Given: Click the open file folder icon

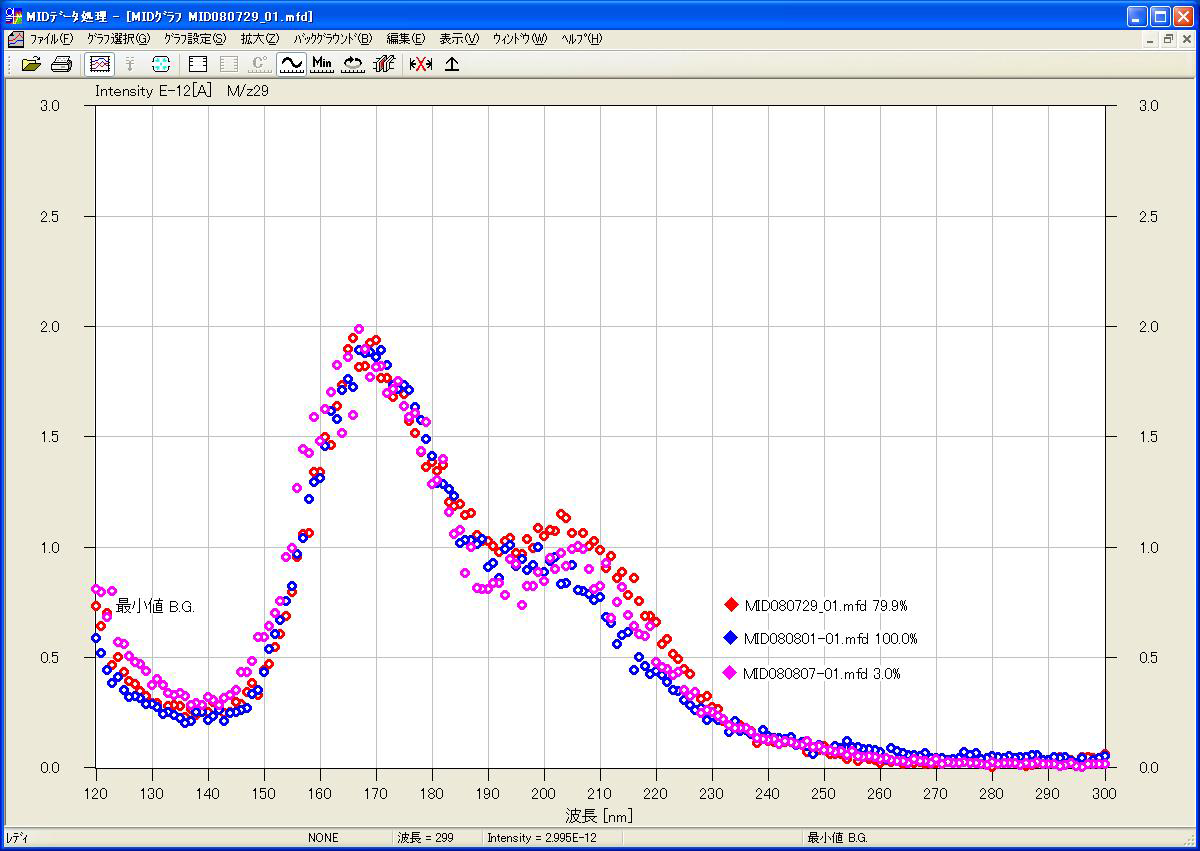Looking at the screenshot, I should [31, 64].
